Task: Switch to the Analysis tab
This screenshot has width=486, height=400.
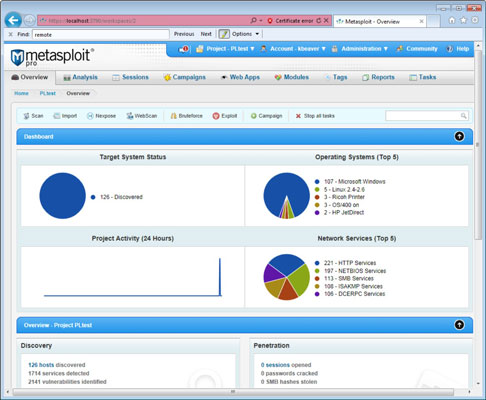Action: pyautogui.click(x=80, y=77)
